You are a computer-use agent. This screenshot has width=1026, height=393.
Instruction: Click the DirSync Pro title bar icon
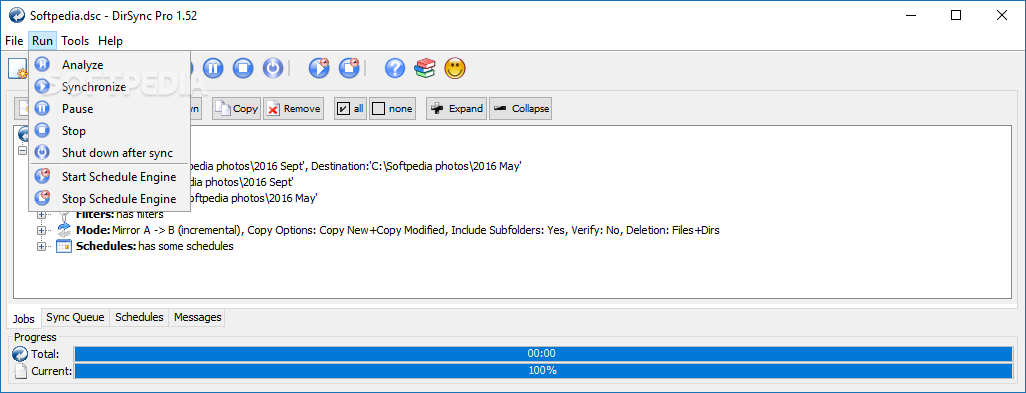point(16,16)
